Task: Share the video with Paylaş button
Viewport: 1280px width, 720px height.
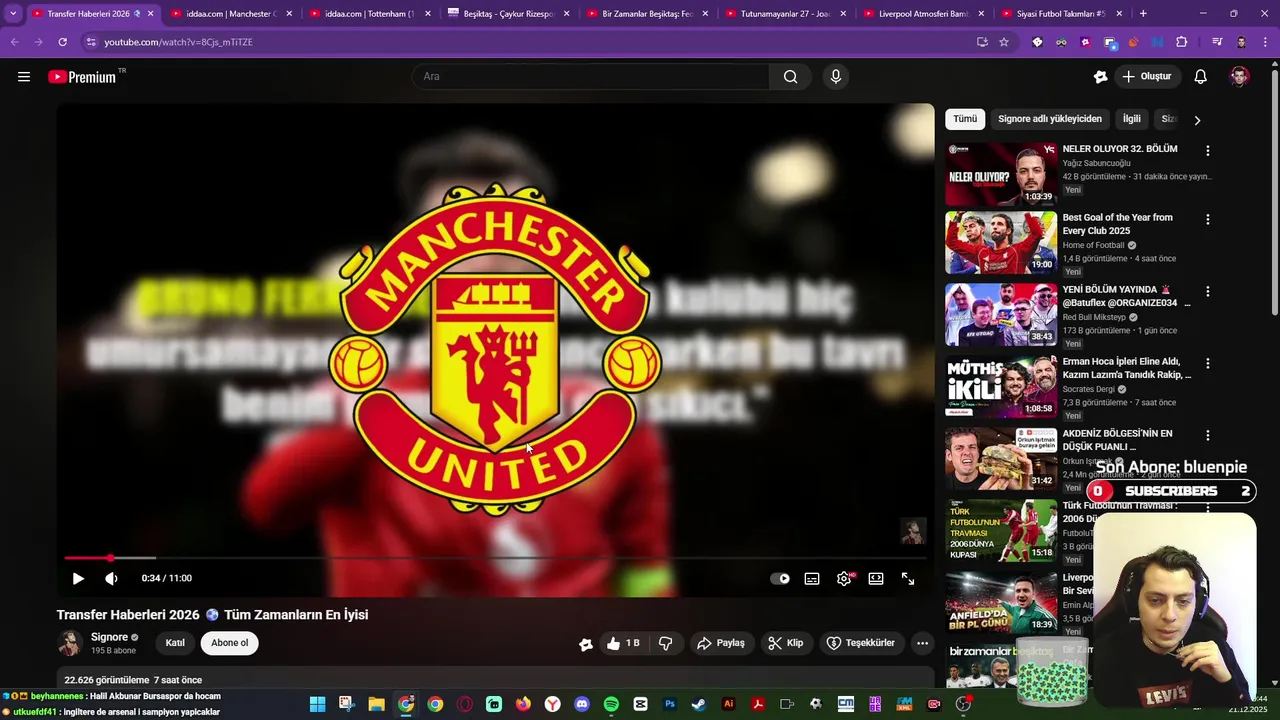Action: [721, 643]
